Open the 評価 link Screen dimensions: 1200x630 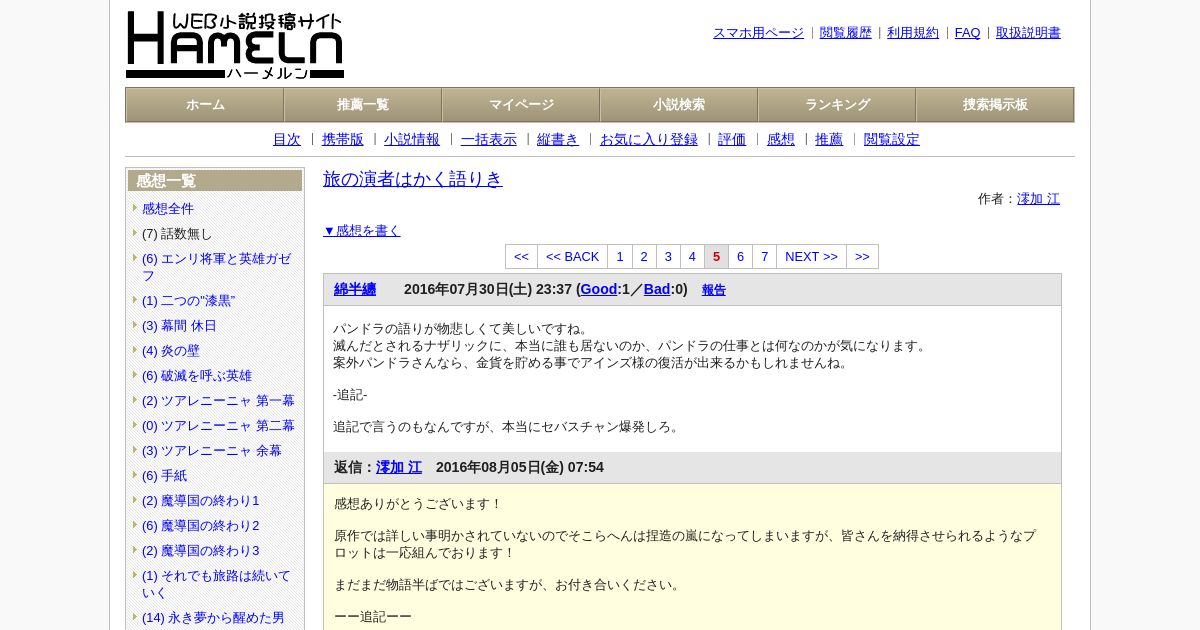732,140
